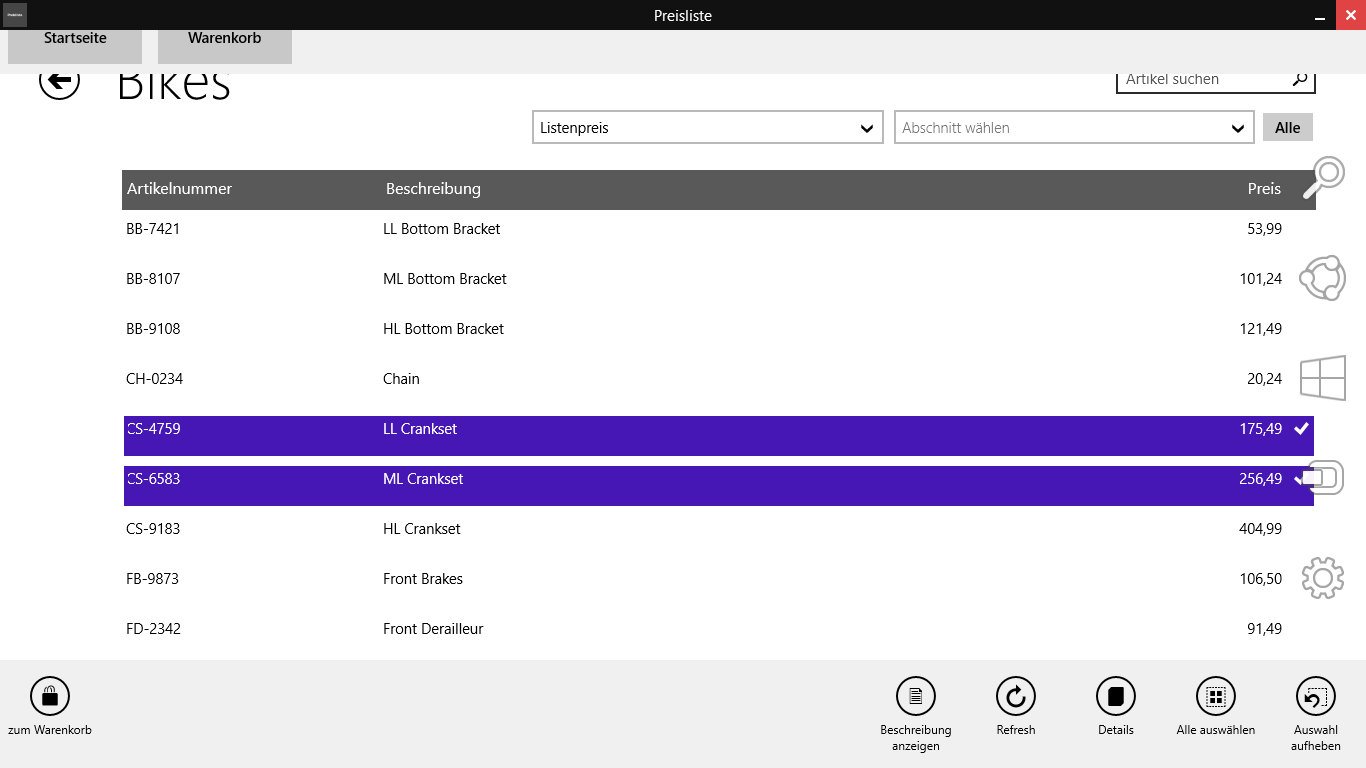Select the Alle auswählen icon

click(1215, 696)
